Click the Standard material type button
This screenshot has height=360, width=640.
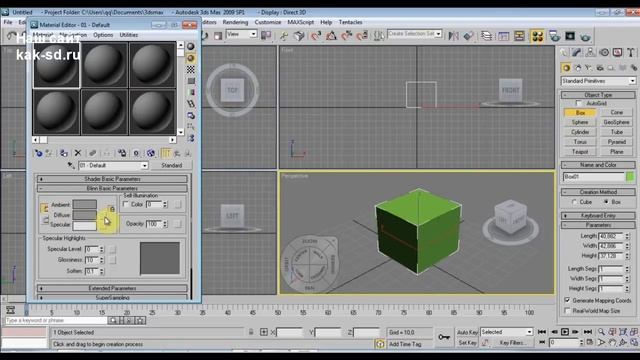point(171,165)
